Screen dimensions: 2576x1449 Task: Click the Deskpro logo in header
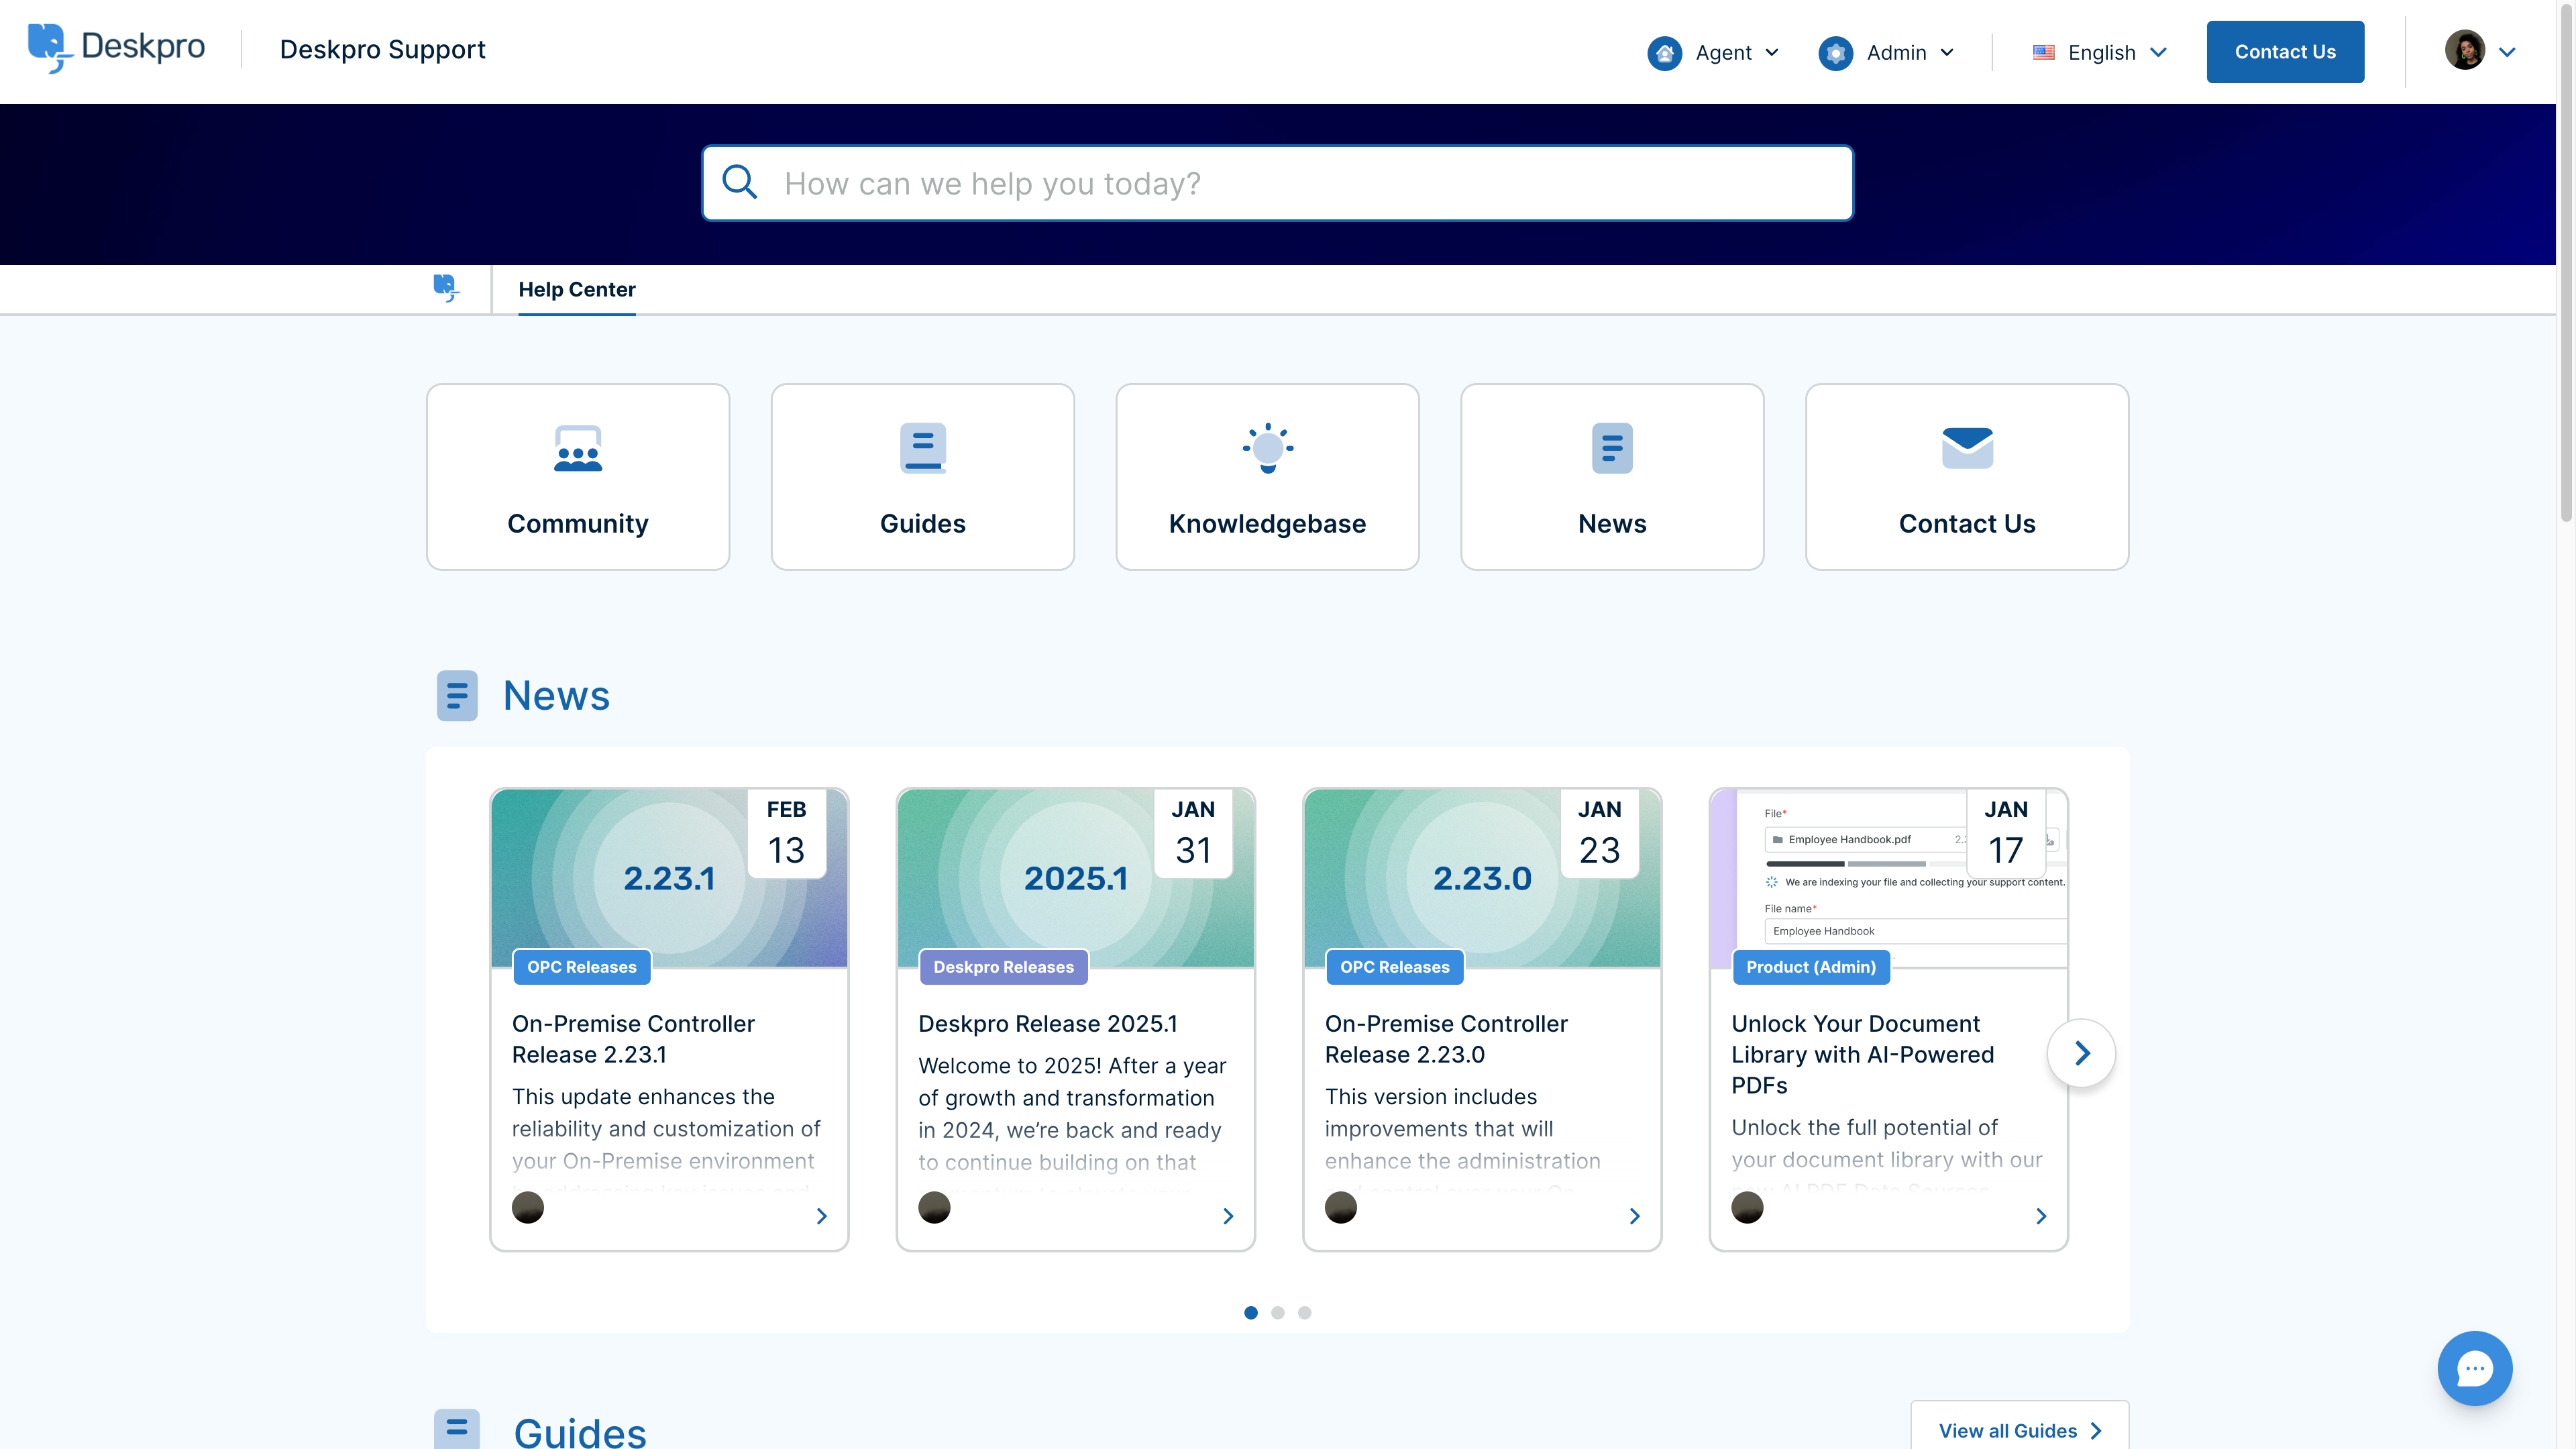point(116,48)
